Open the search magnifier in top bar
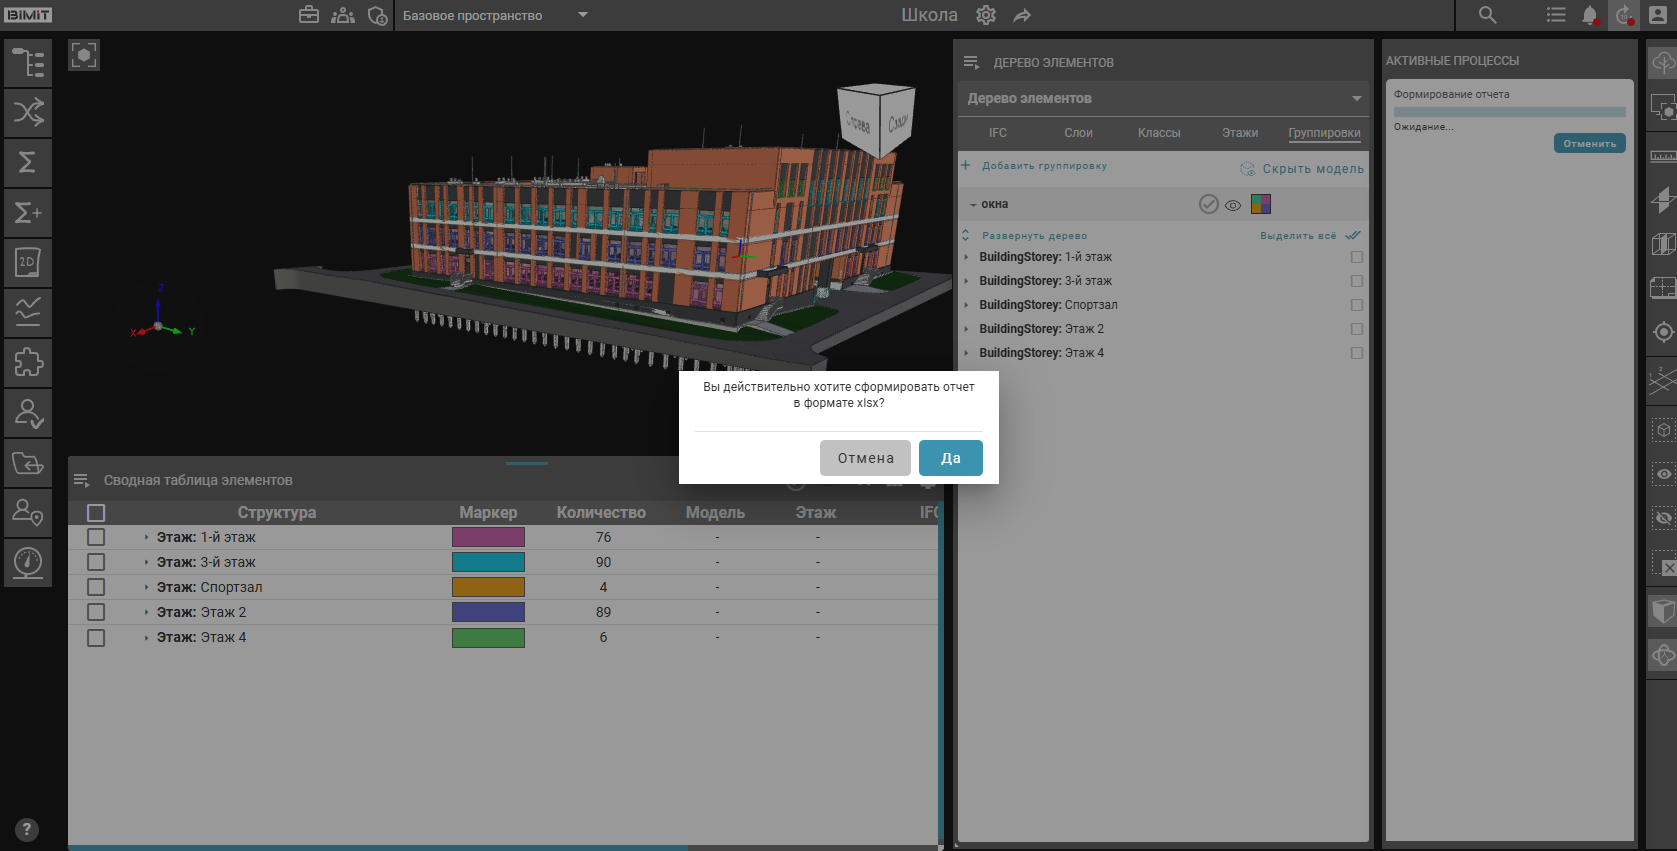1677x851 pixels. (1487, 15)
